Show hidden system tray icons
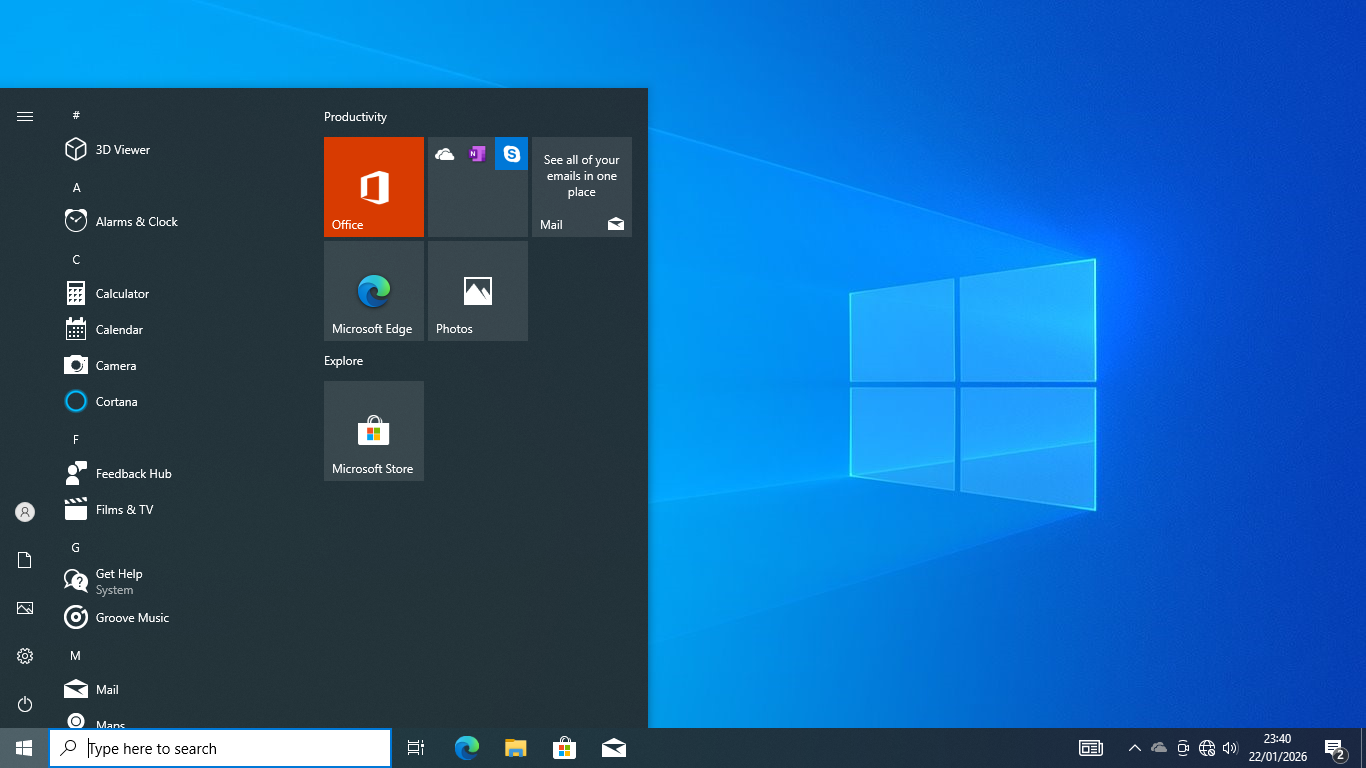The image size is (1366, 768). (x=1134, y=748)
